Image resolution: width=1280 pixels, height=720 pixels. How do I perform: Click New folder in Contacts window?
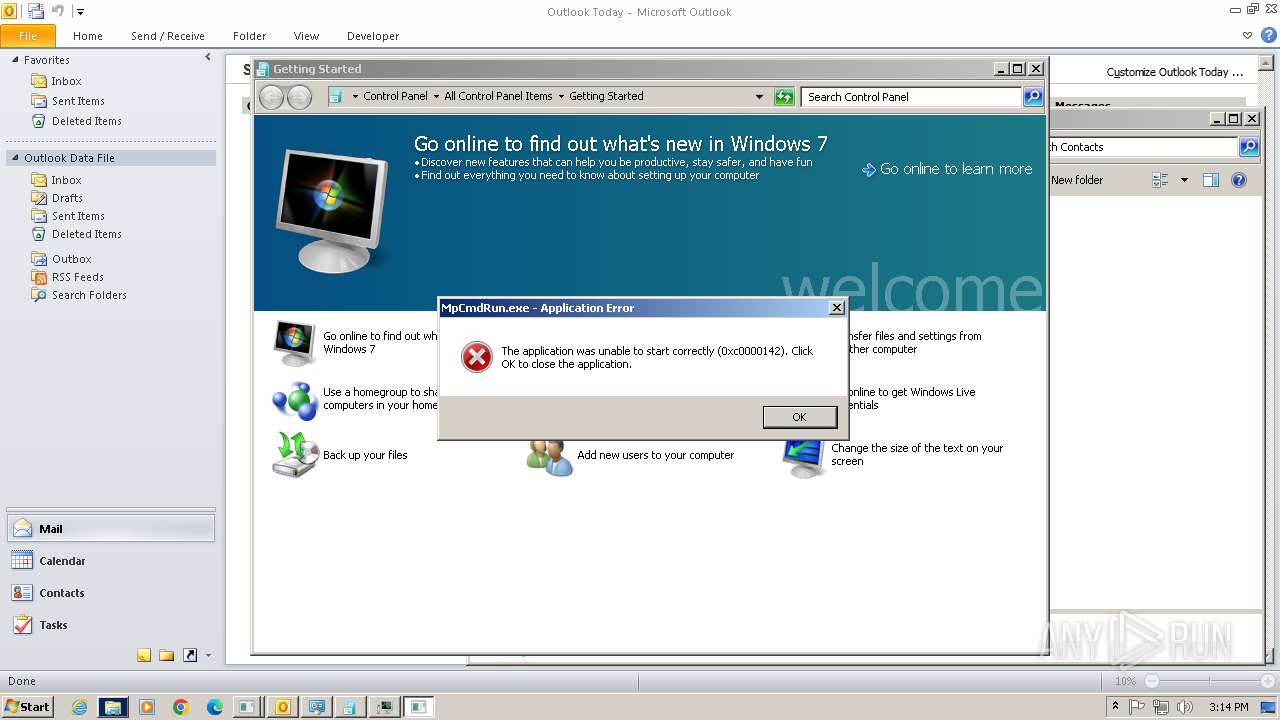point(1077,180)
